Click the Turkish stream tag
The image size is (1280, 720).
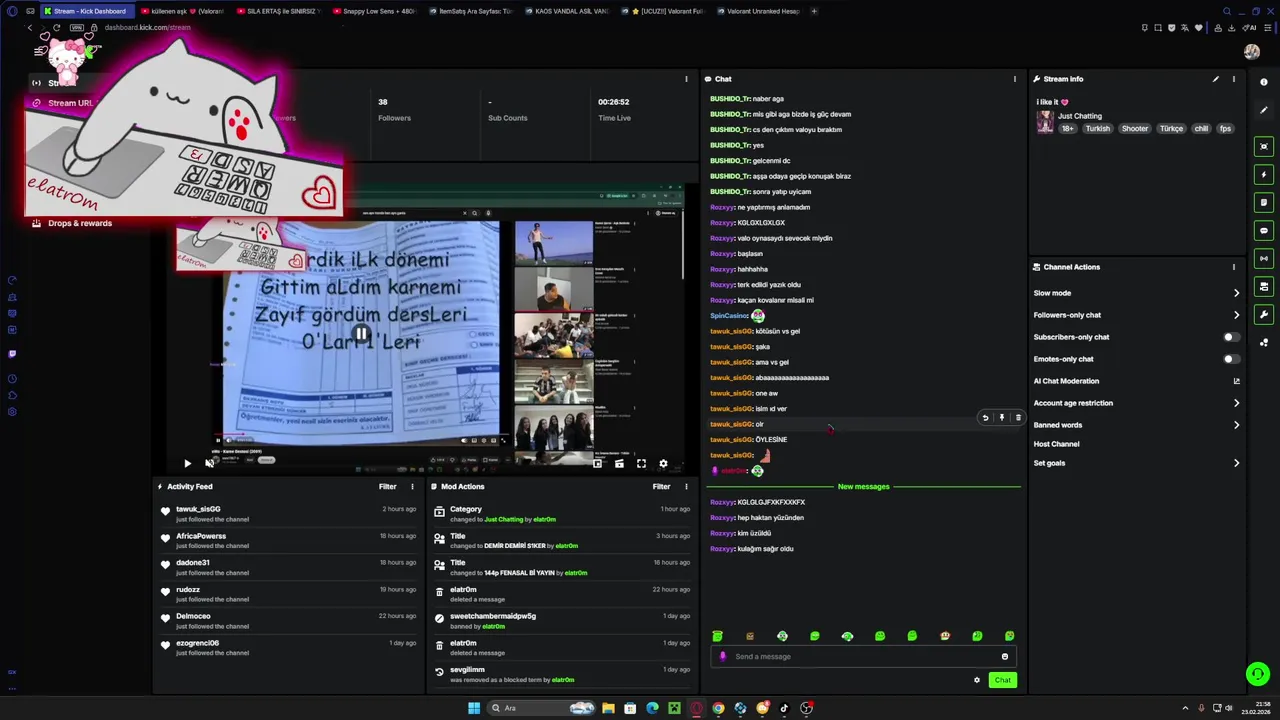(x=1098, y=129)
